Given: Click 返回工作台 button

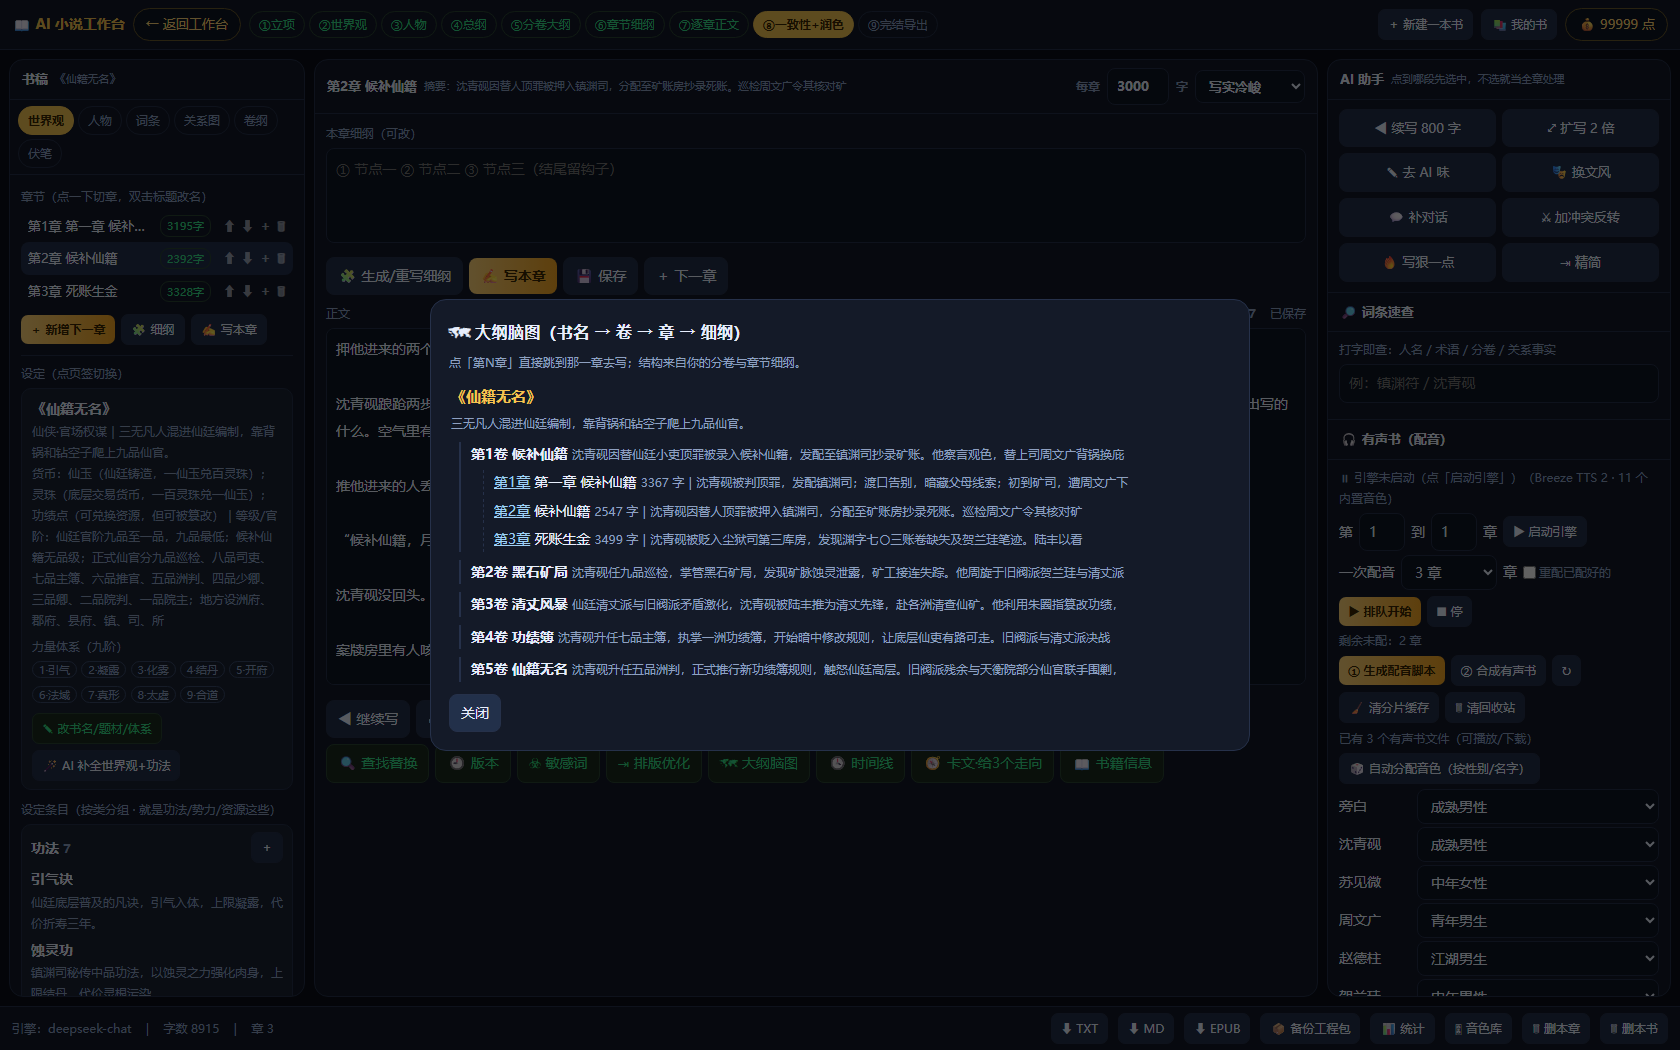Looking at the screenshot, I should (x=187, y=24).
